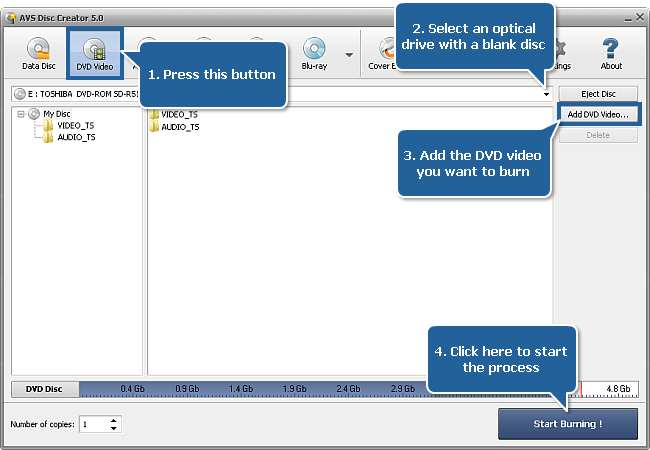Click the Toshiba DVD-ROM drive combo box

pyautogui.click(x=282, y=94)
